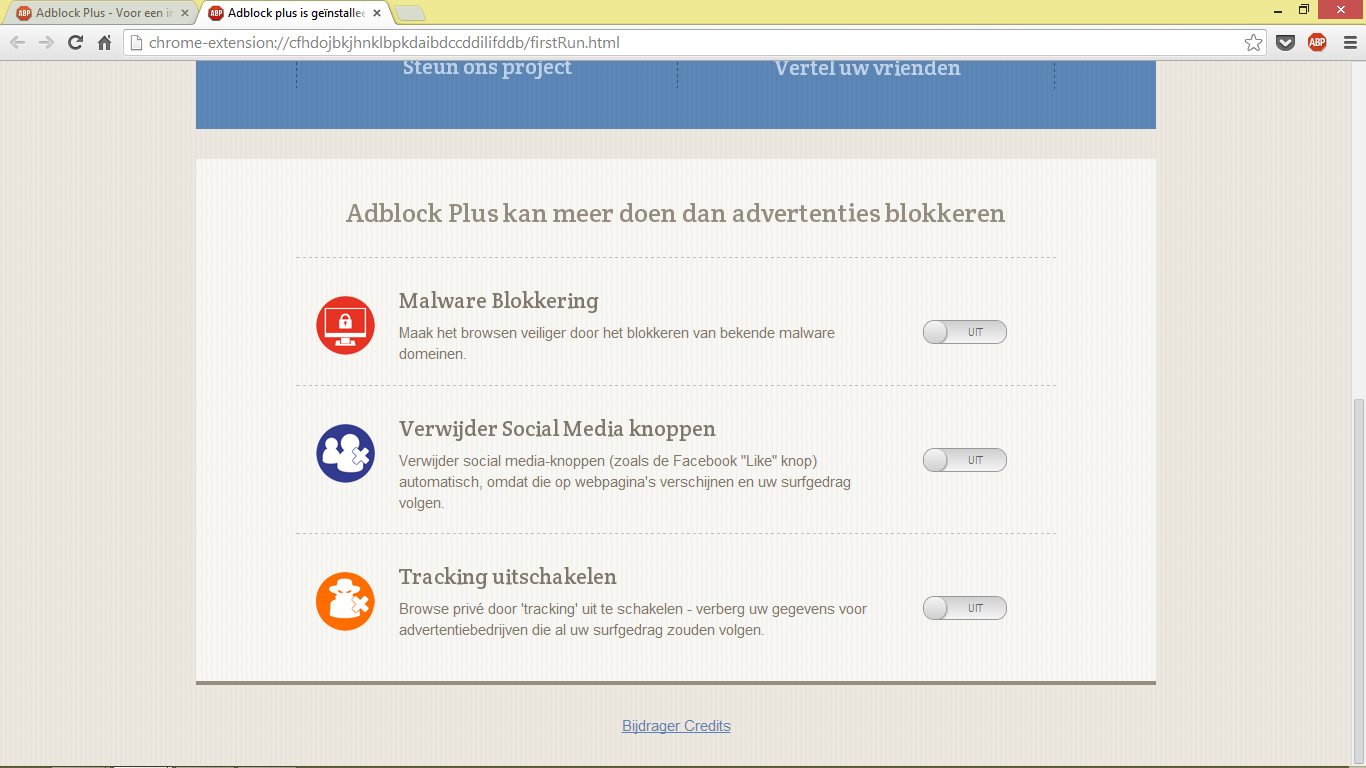The height and width of the screenshot is (768, 1366).
Task: Enable the Malware Blokkering toggle
Action: click(964, 332)
